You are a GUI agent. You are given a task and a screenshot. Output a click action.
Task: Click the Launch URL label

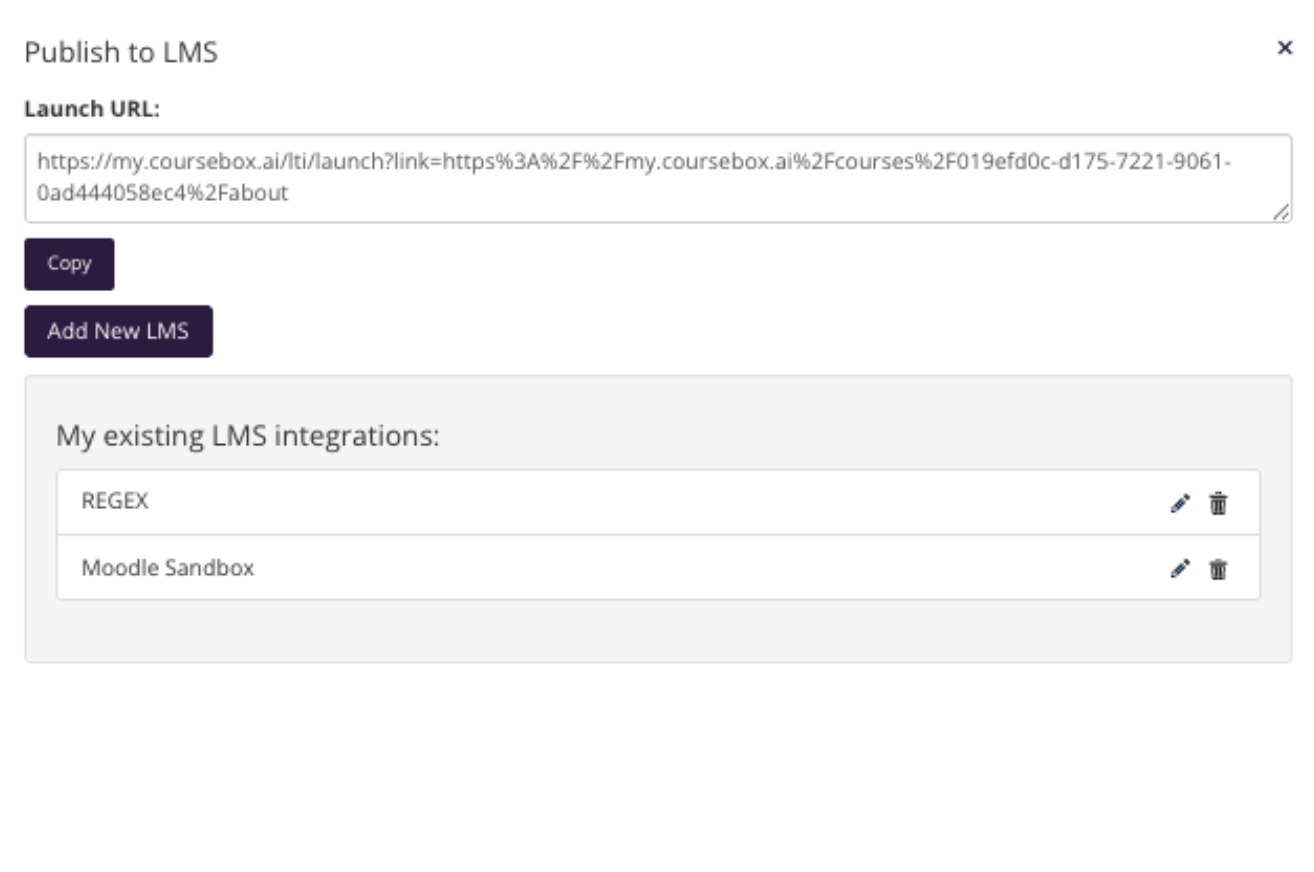click(x=92, y=109)
